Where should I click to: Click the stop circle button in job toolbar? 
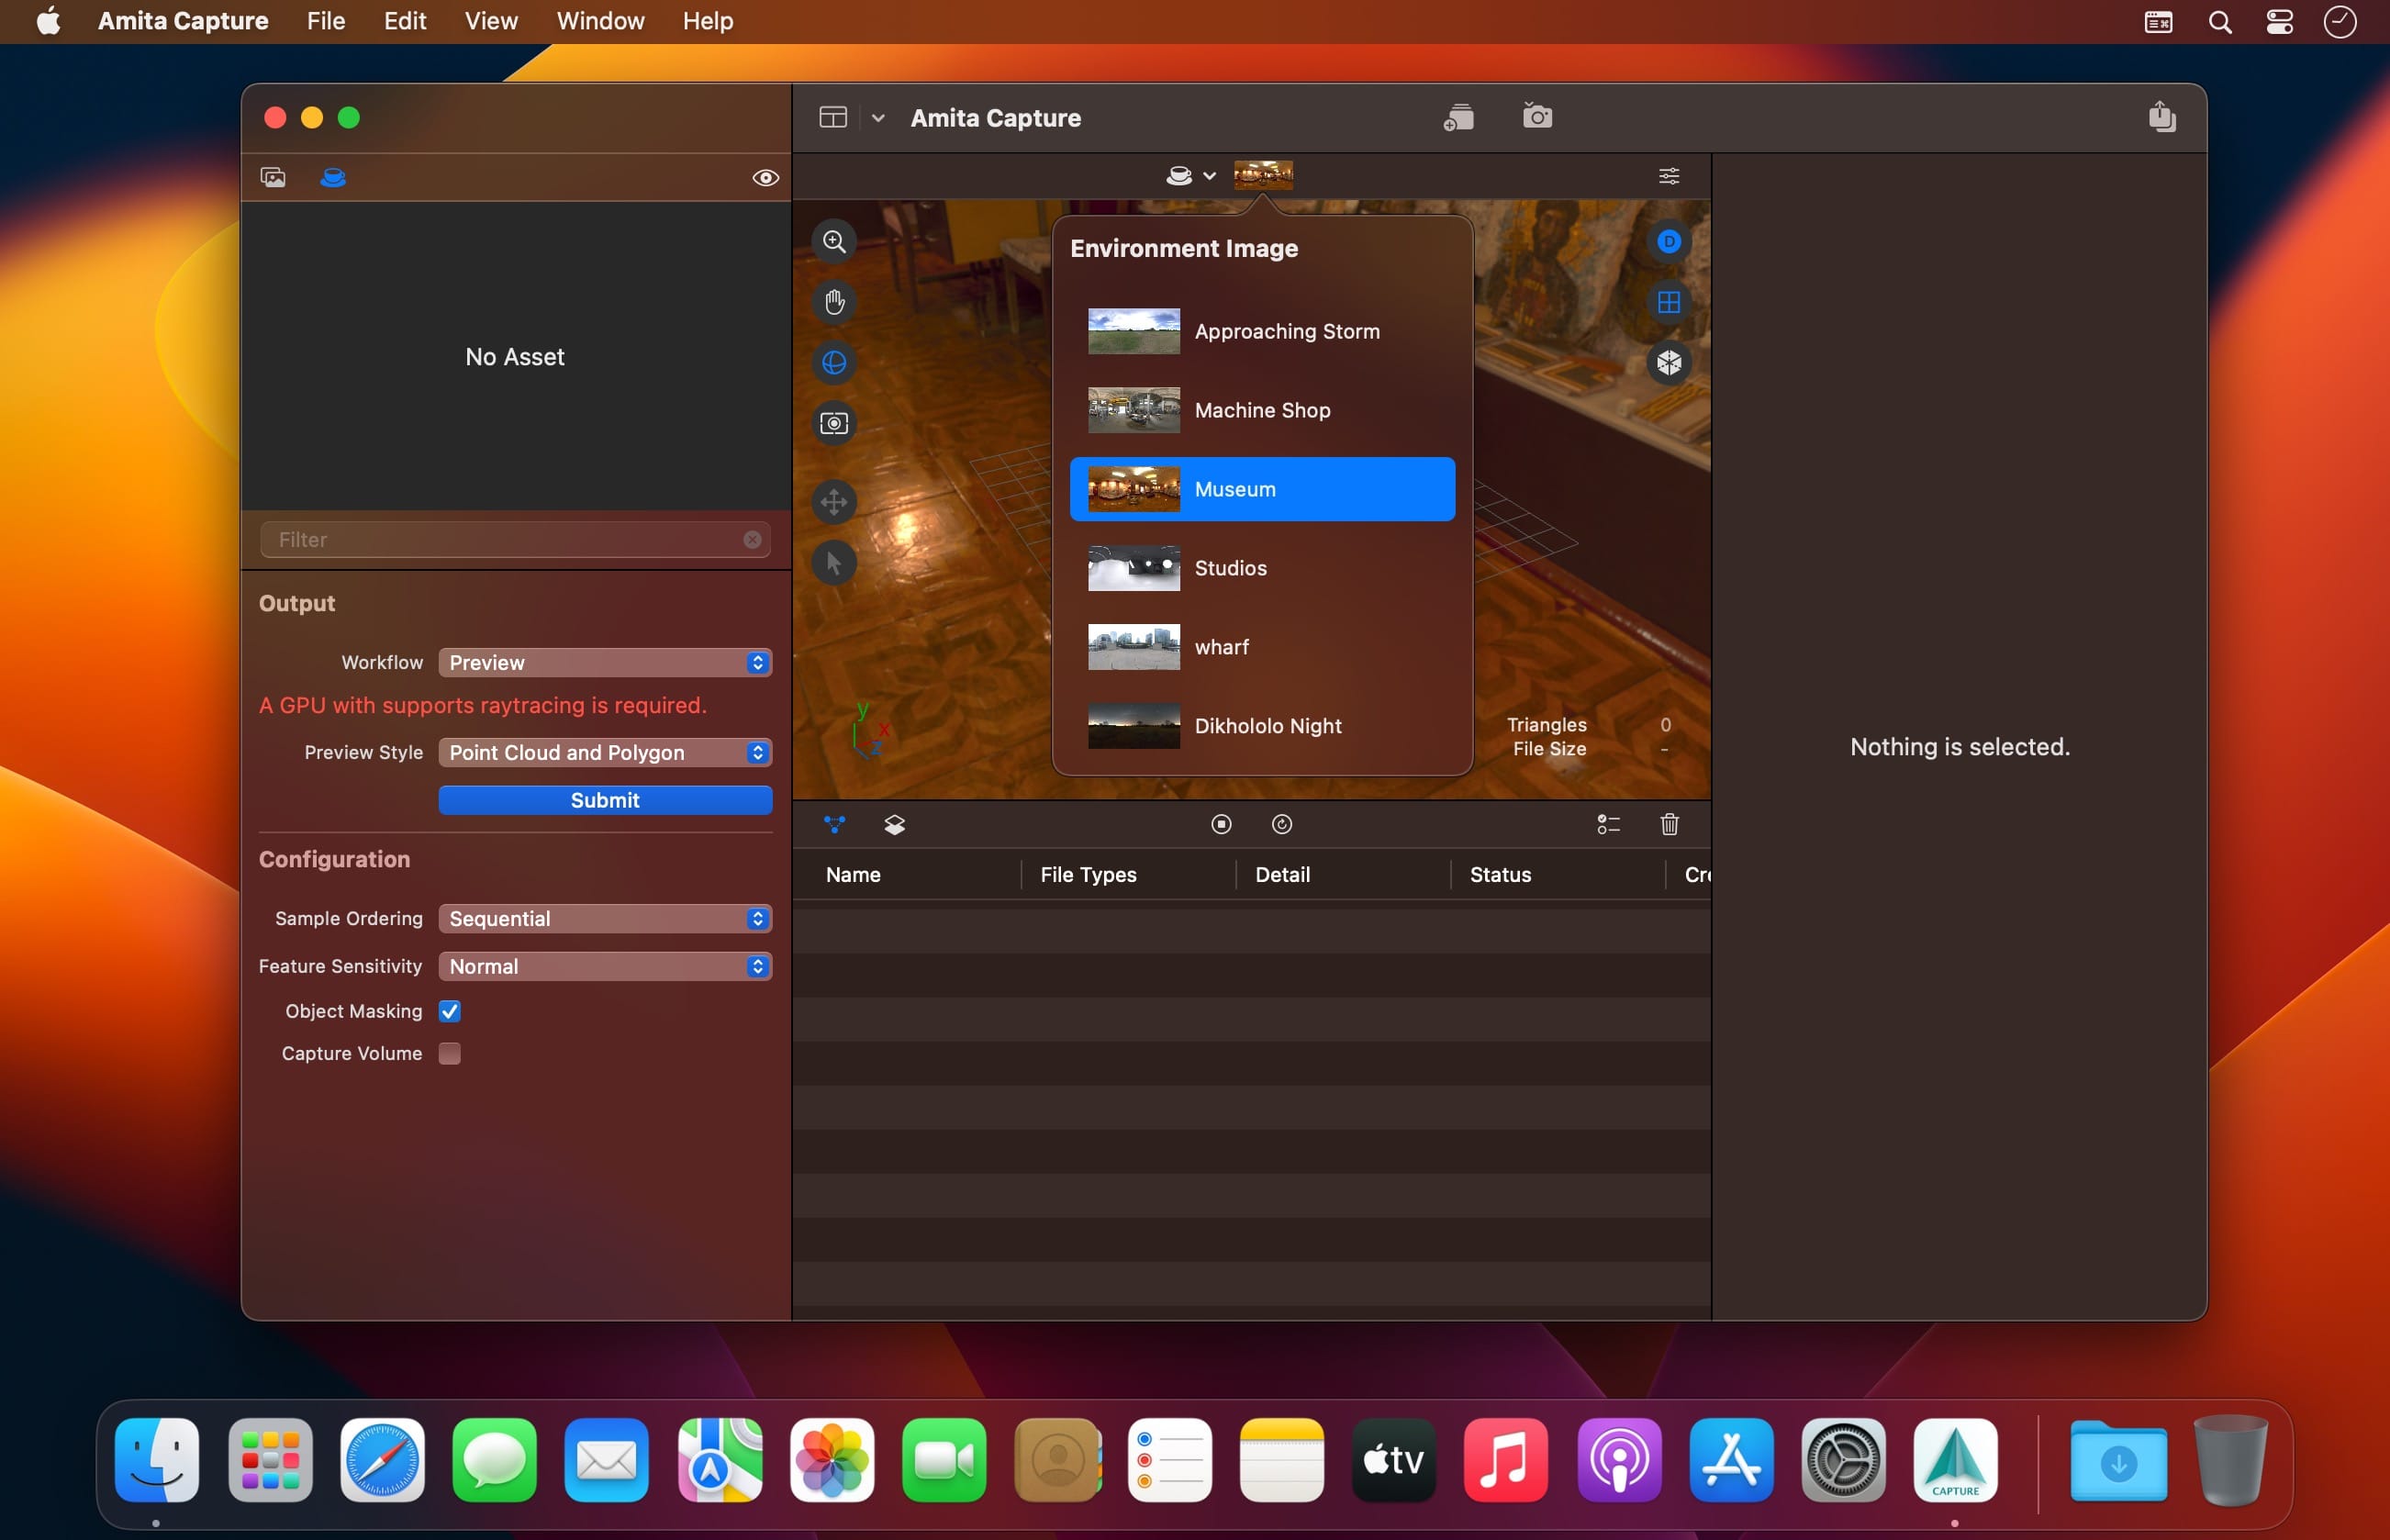click(1221, 824)
